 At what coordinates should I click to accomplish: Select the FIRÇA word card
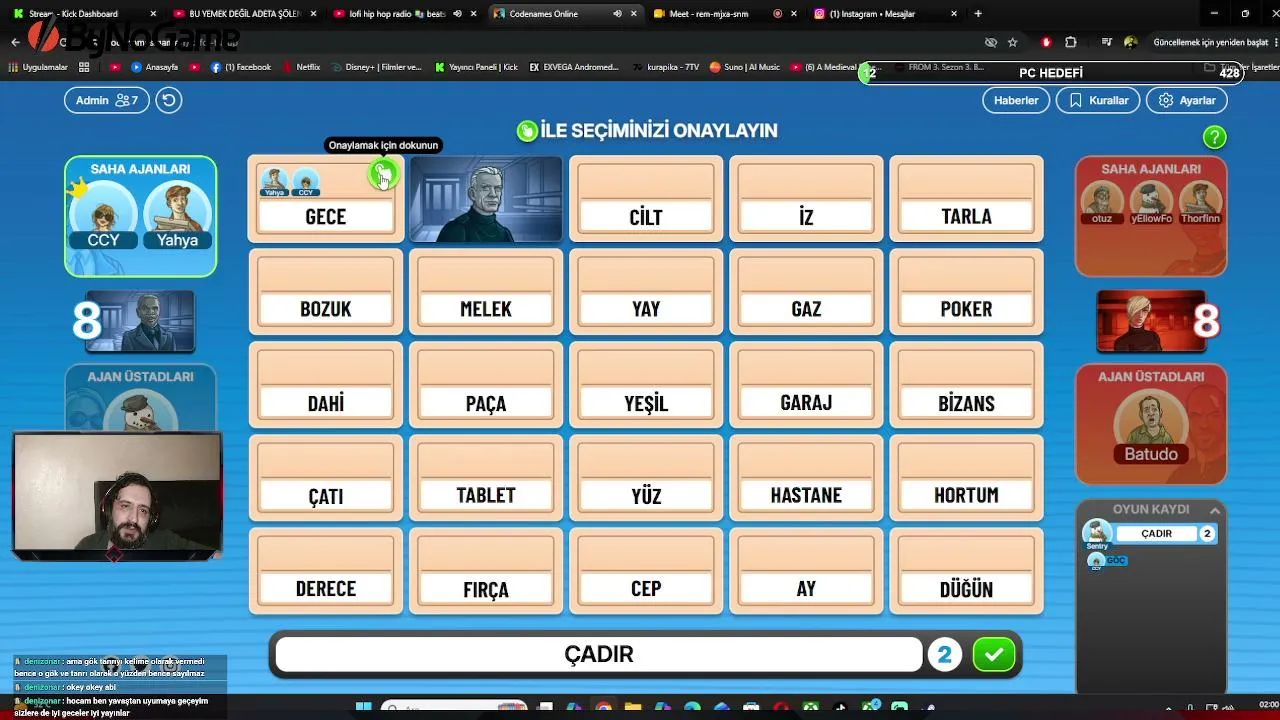[486, 571]
